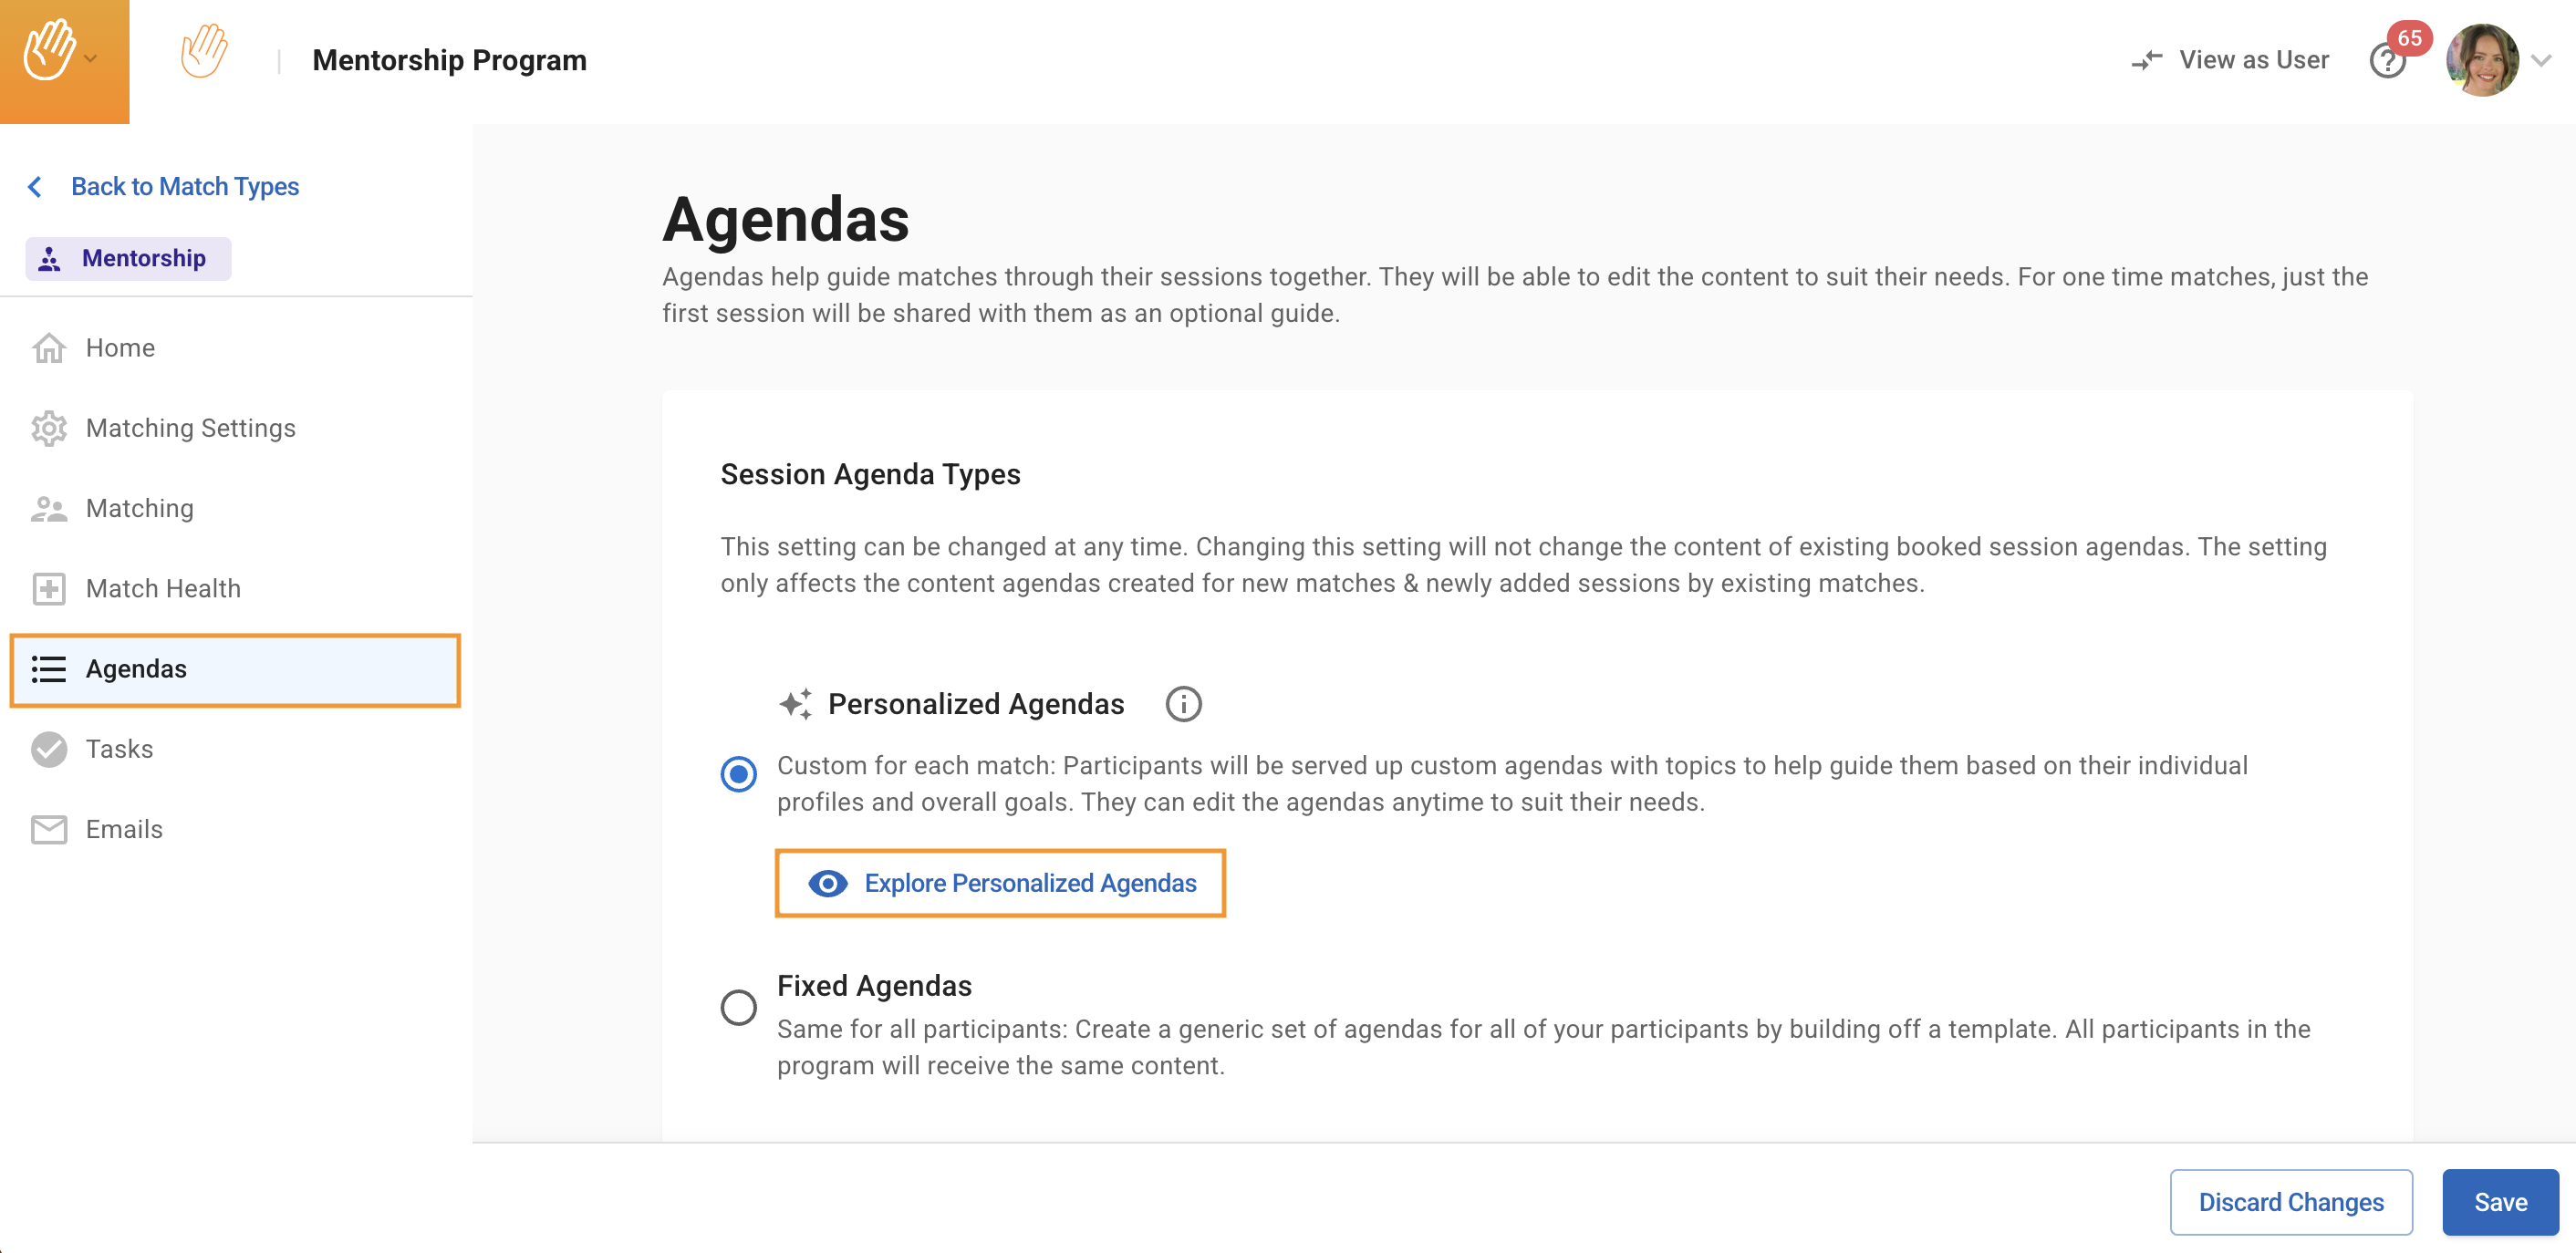Go back using the left chevron arrow
The width and height of the screenshot is (2576, 1253).
click(x=36, y=187)
